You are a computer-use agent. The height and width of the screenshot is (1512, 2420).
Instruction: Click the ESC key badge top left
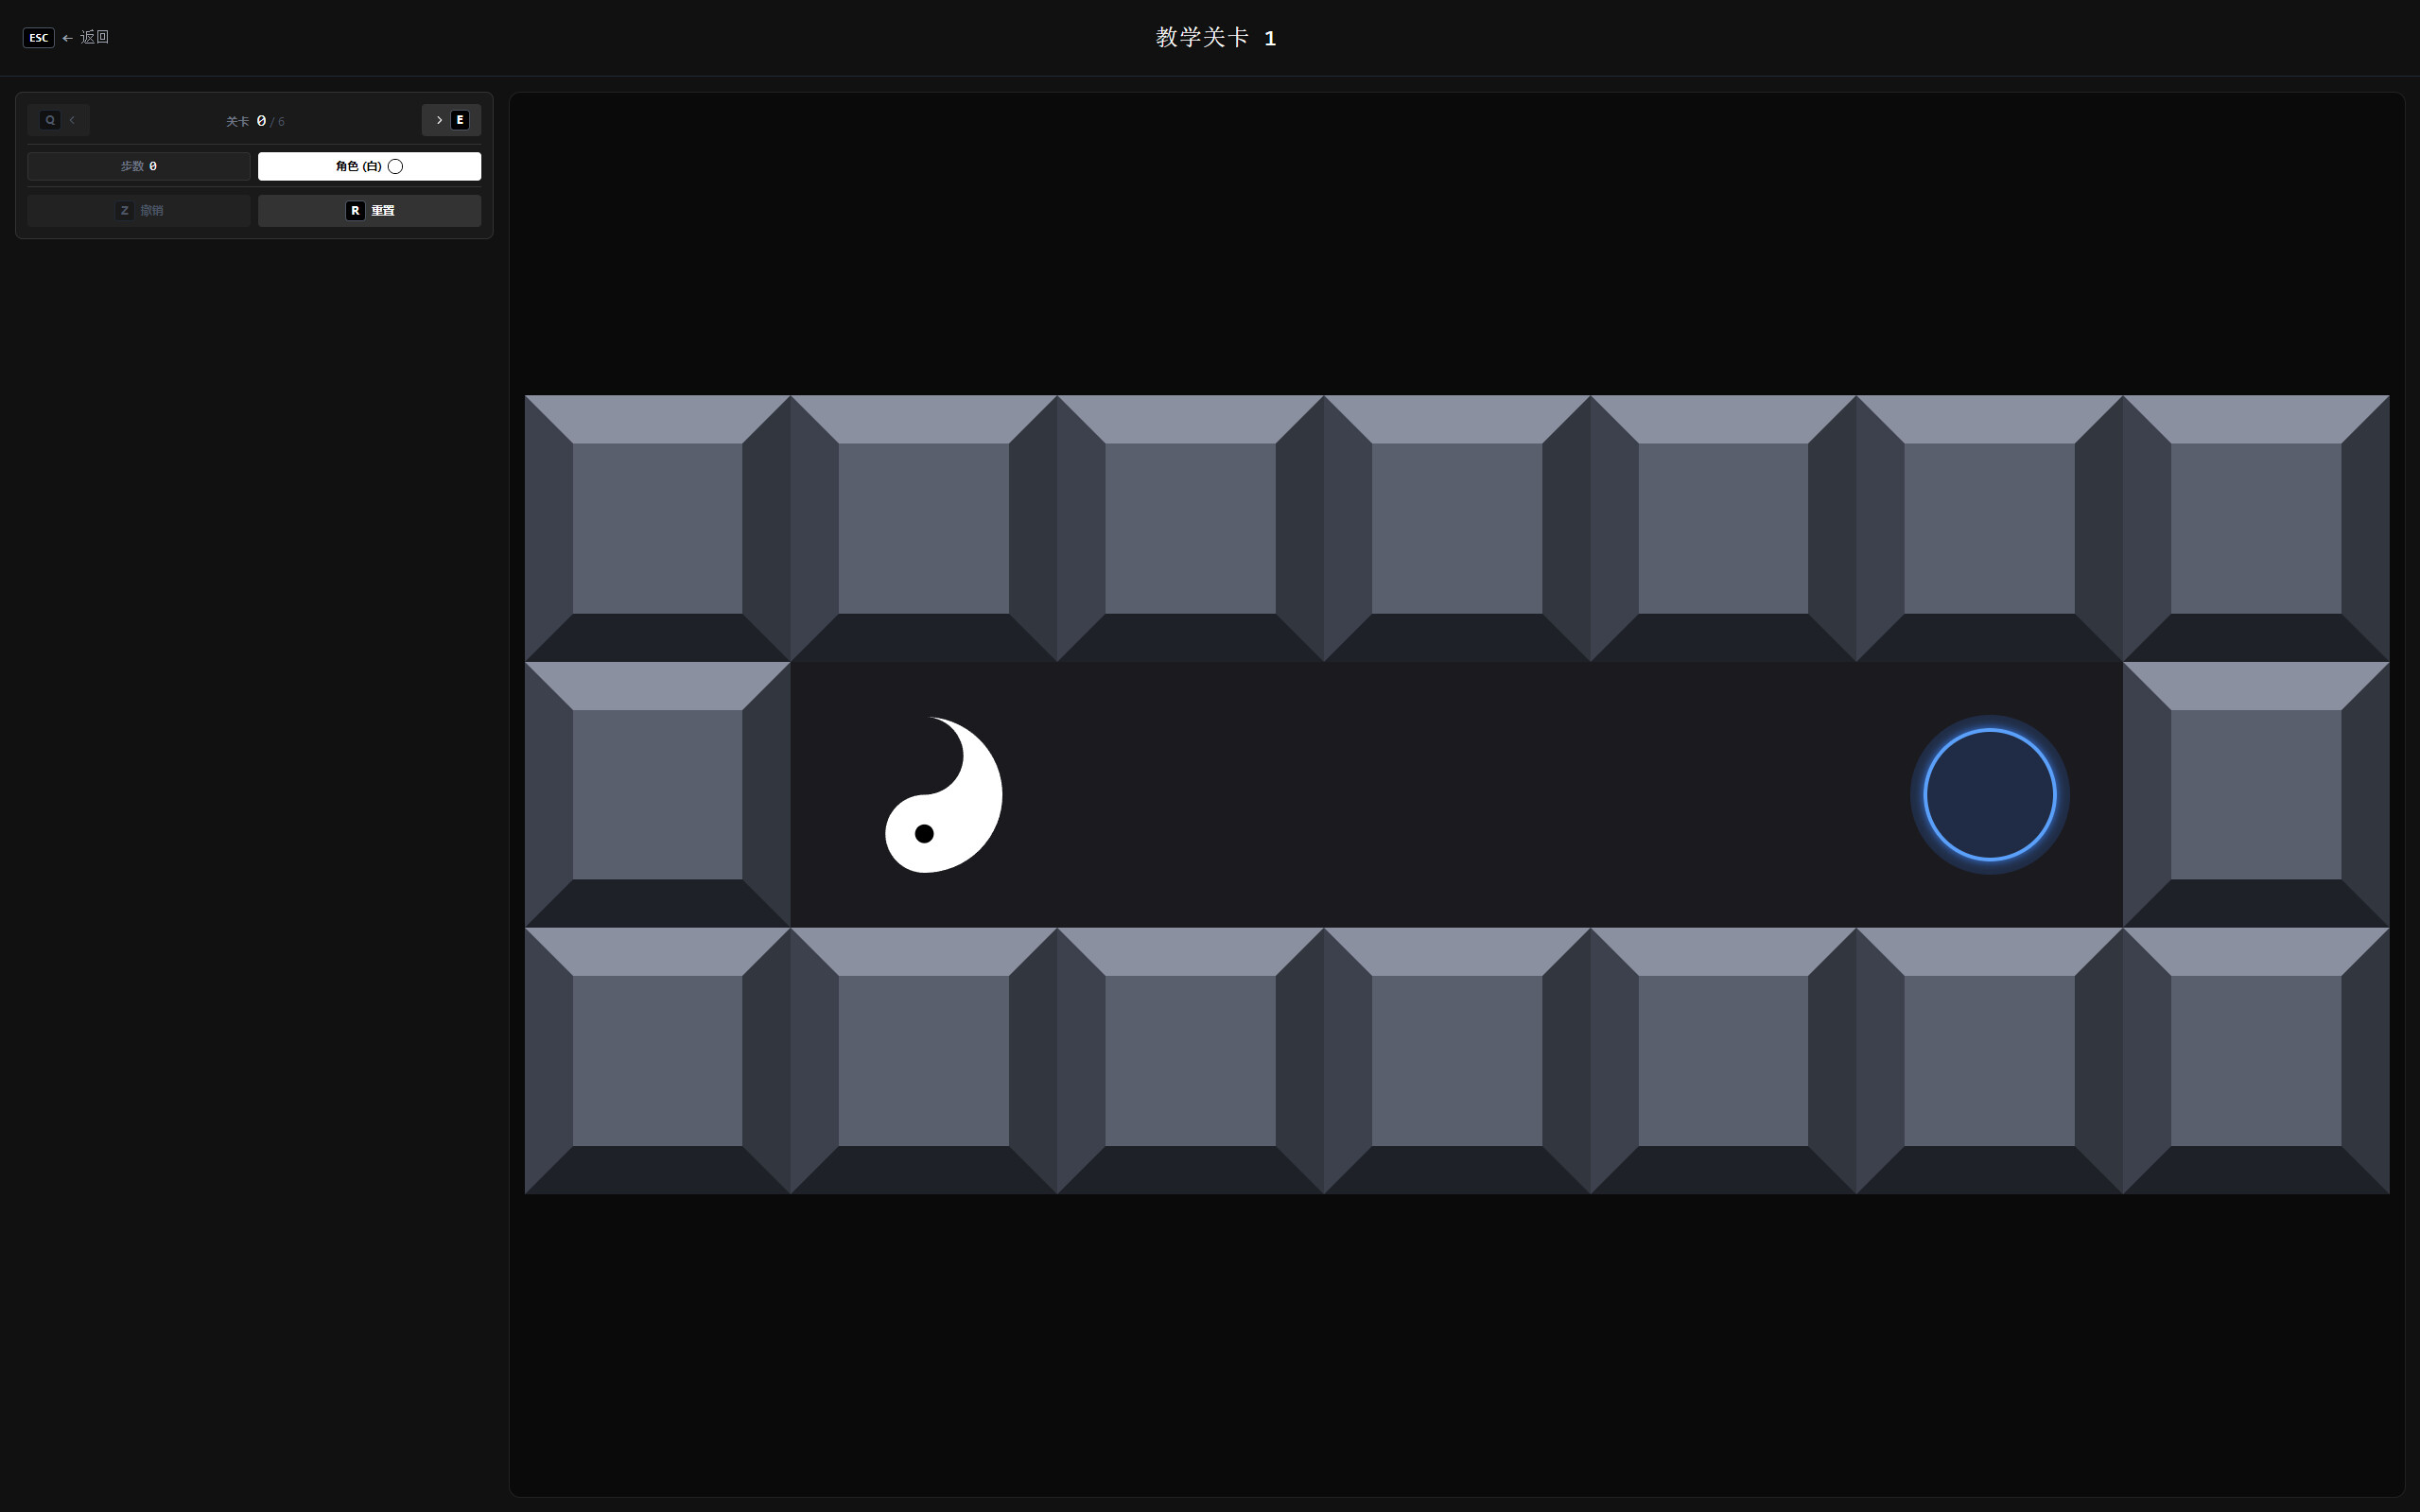click(x=38, y=37)
